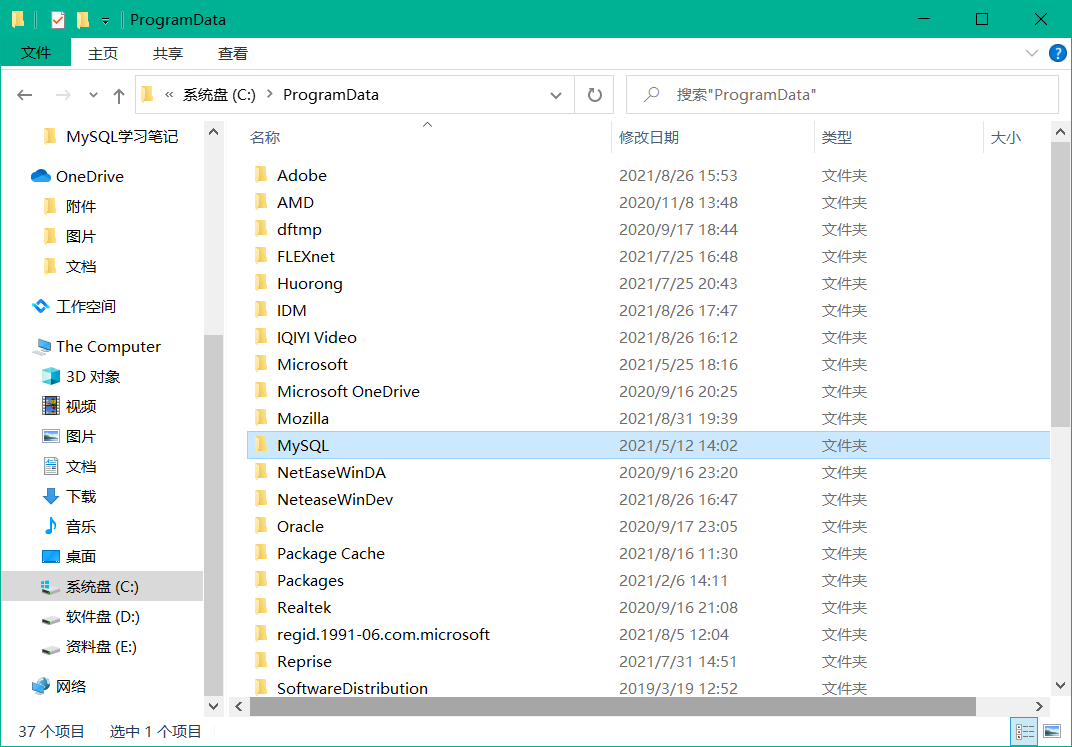
Task: Open 音乐 folder in the sidebar
Action: (x=81, y=527)
